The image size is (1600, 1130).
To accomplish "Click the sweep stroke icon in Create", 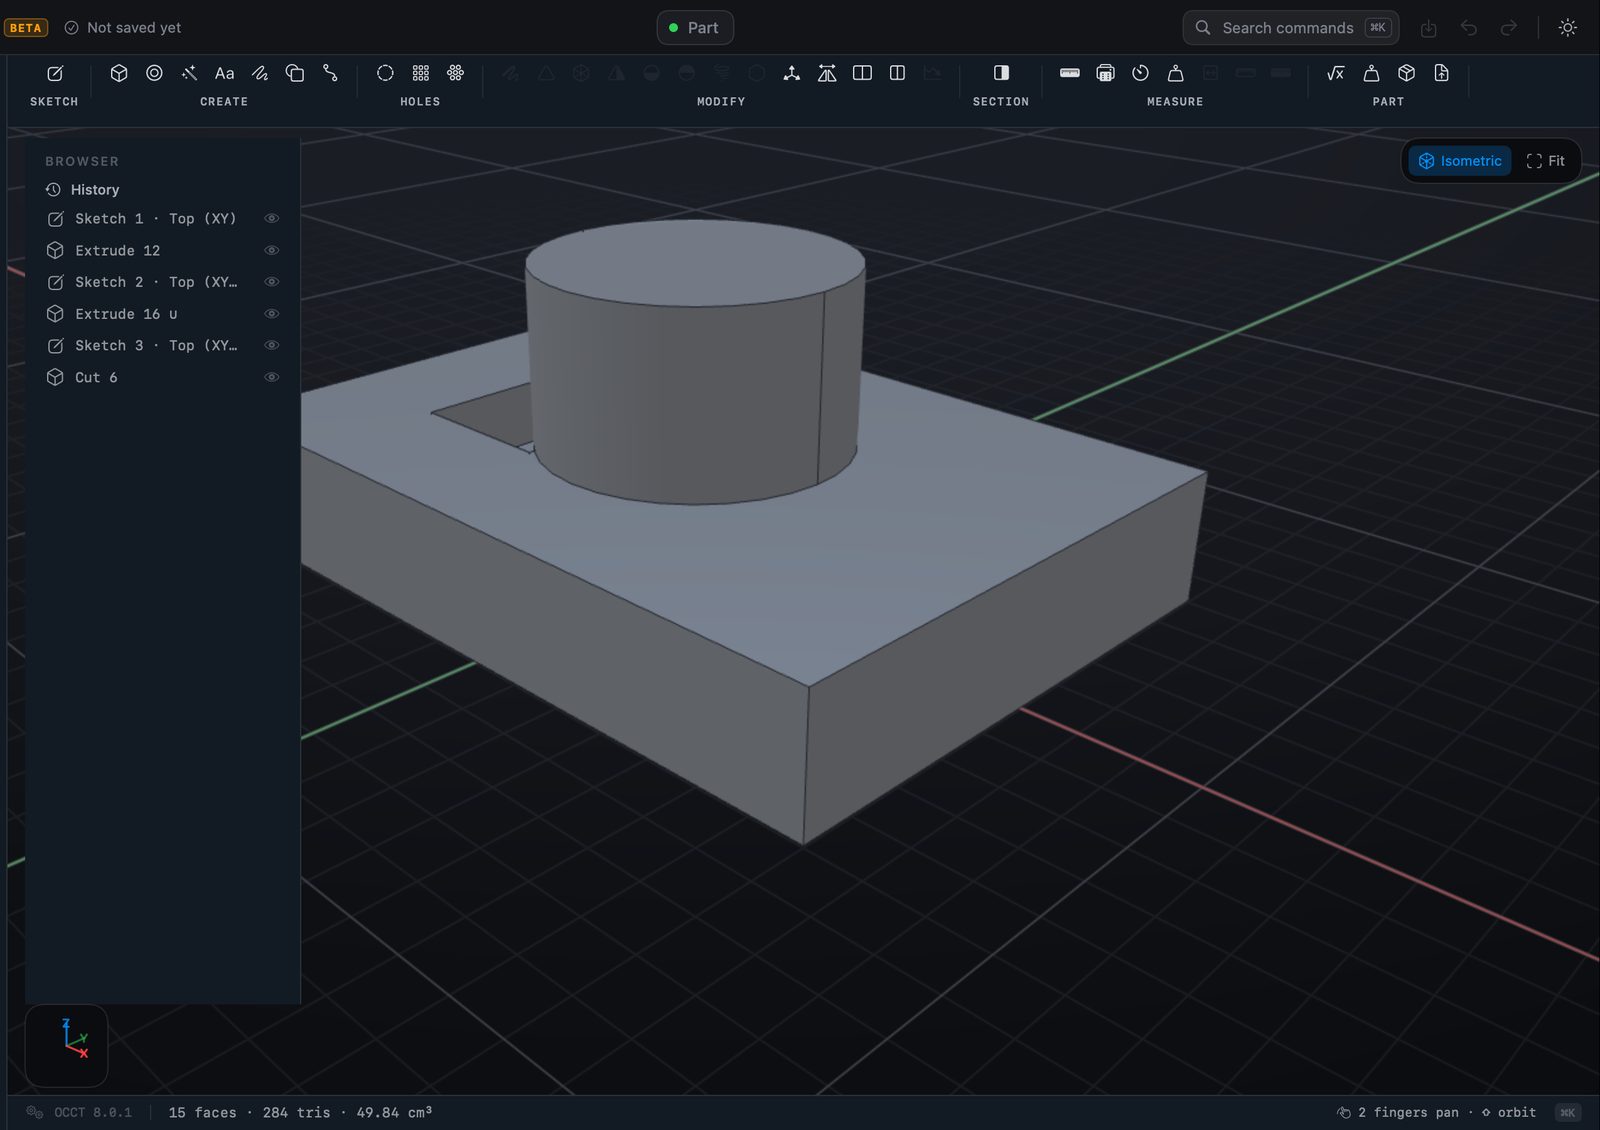I will click(x=260, y=73).
